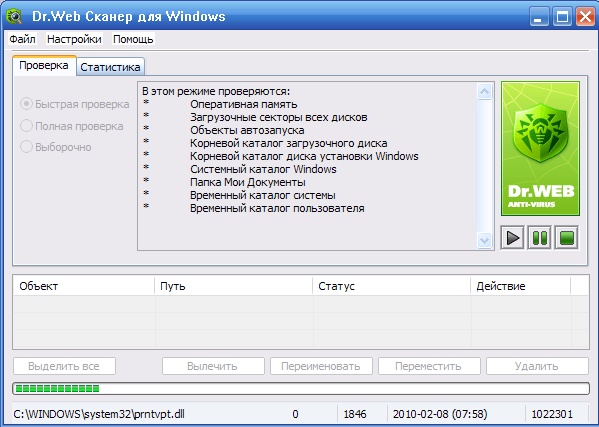
Task: Close the Dr.Web scanner window
Action: tap(585, 17)
